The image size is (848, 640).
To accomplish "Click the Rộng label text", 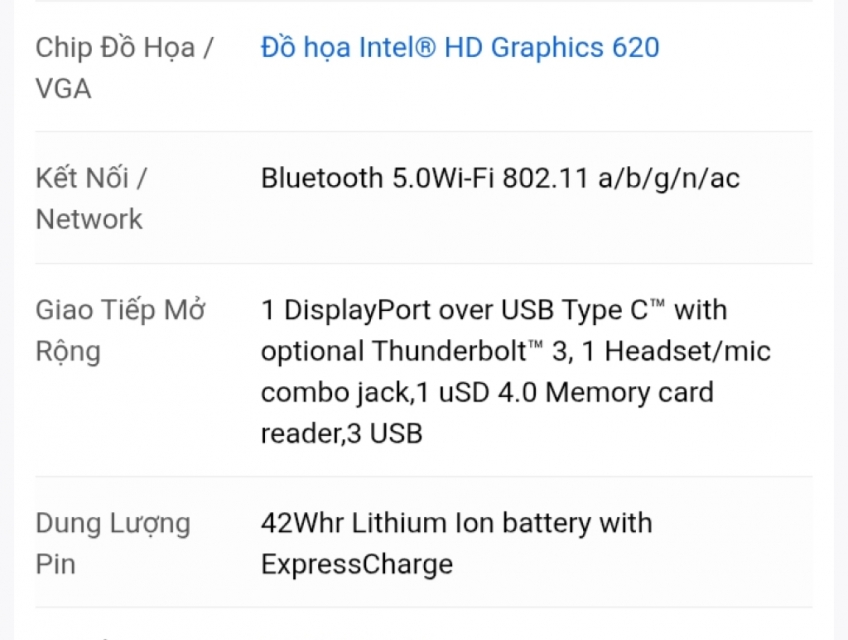I will click(x=68, y=351).
